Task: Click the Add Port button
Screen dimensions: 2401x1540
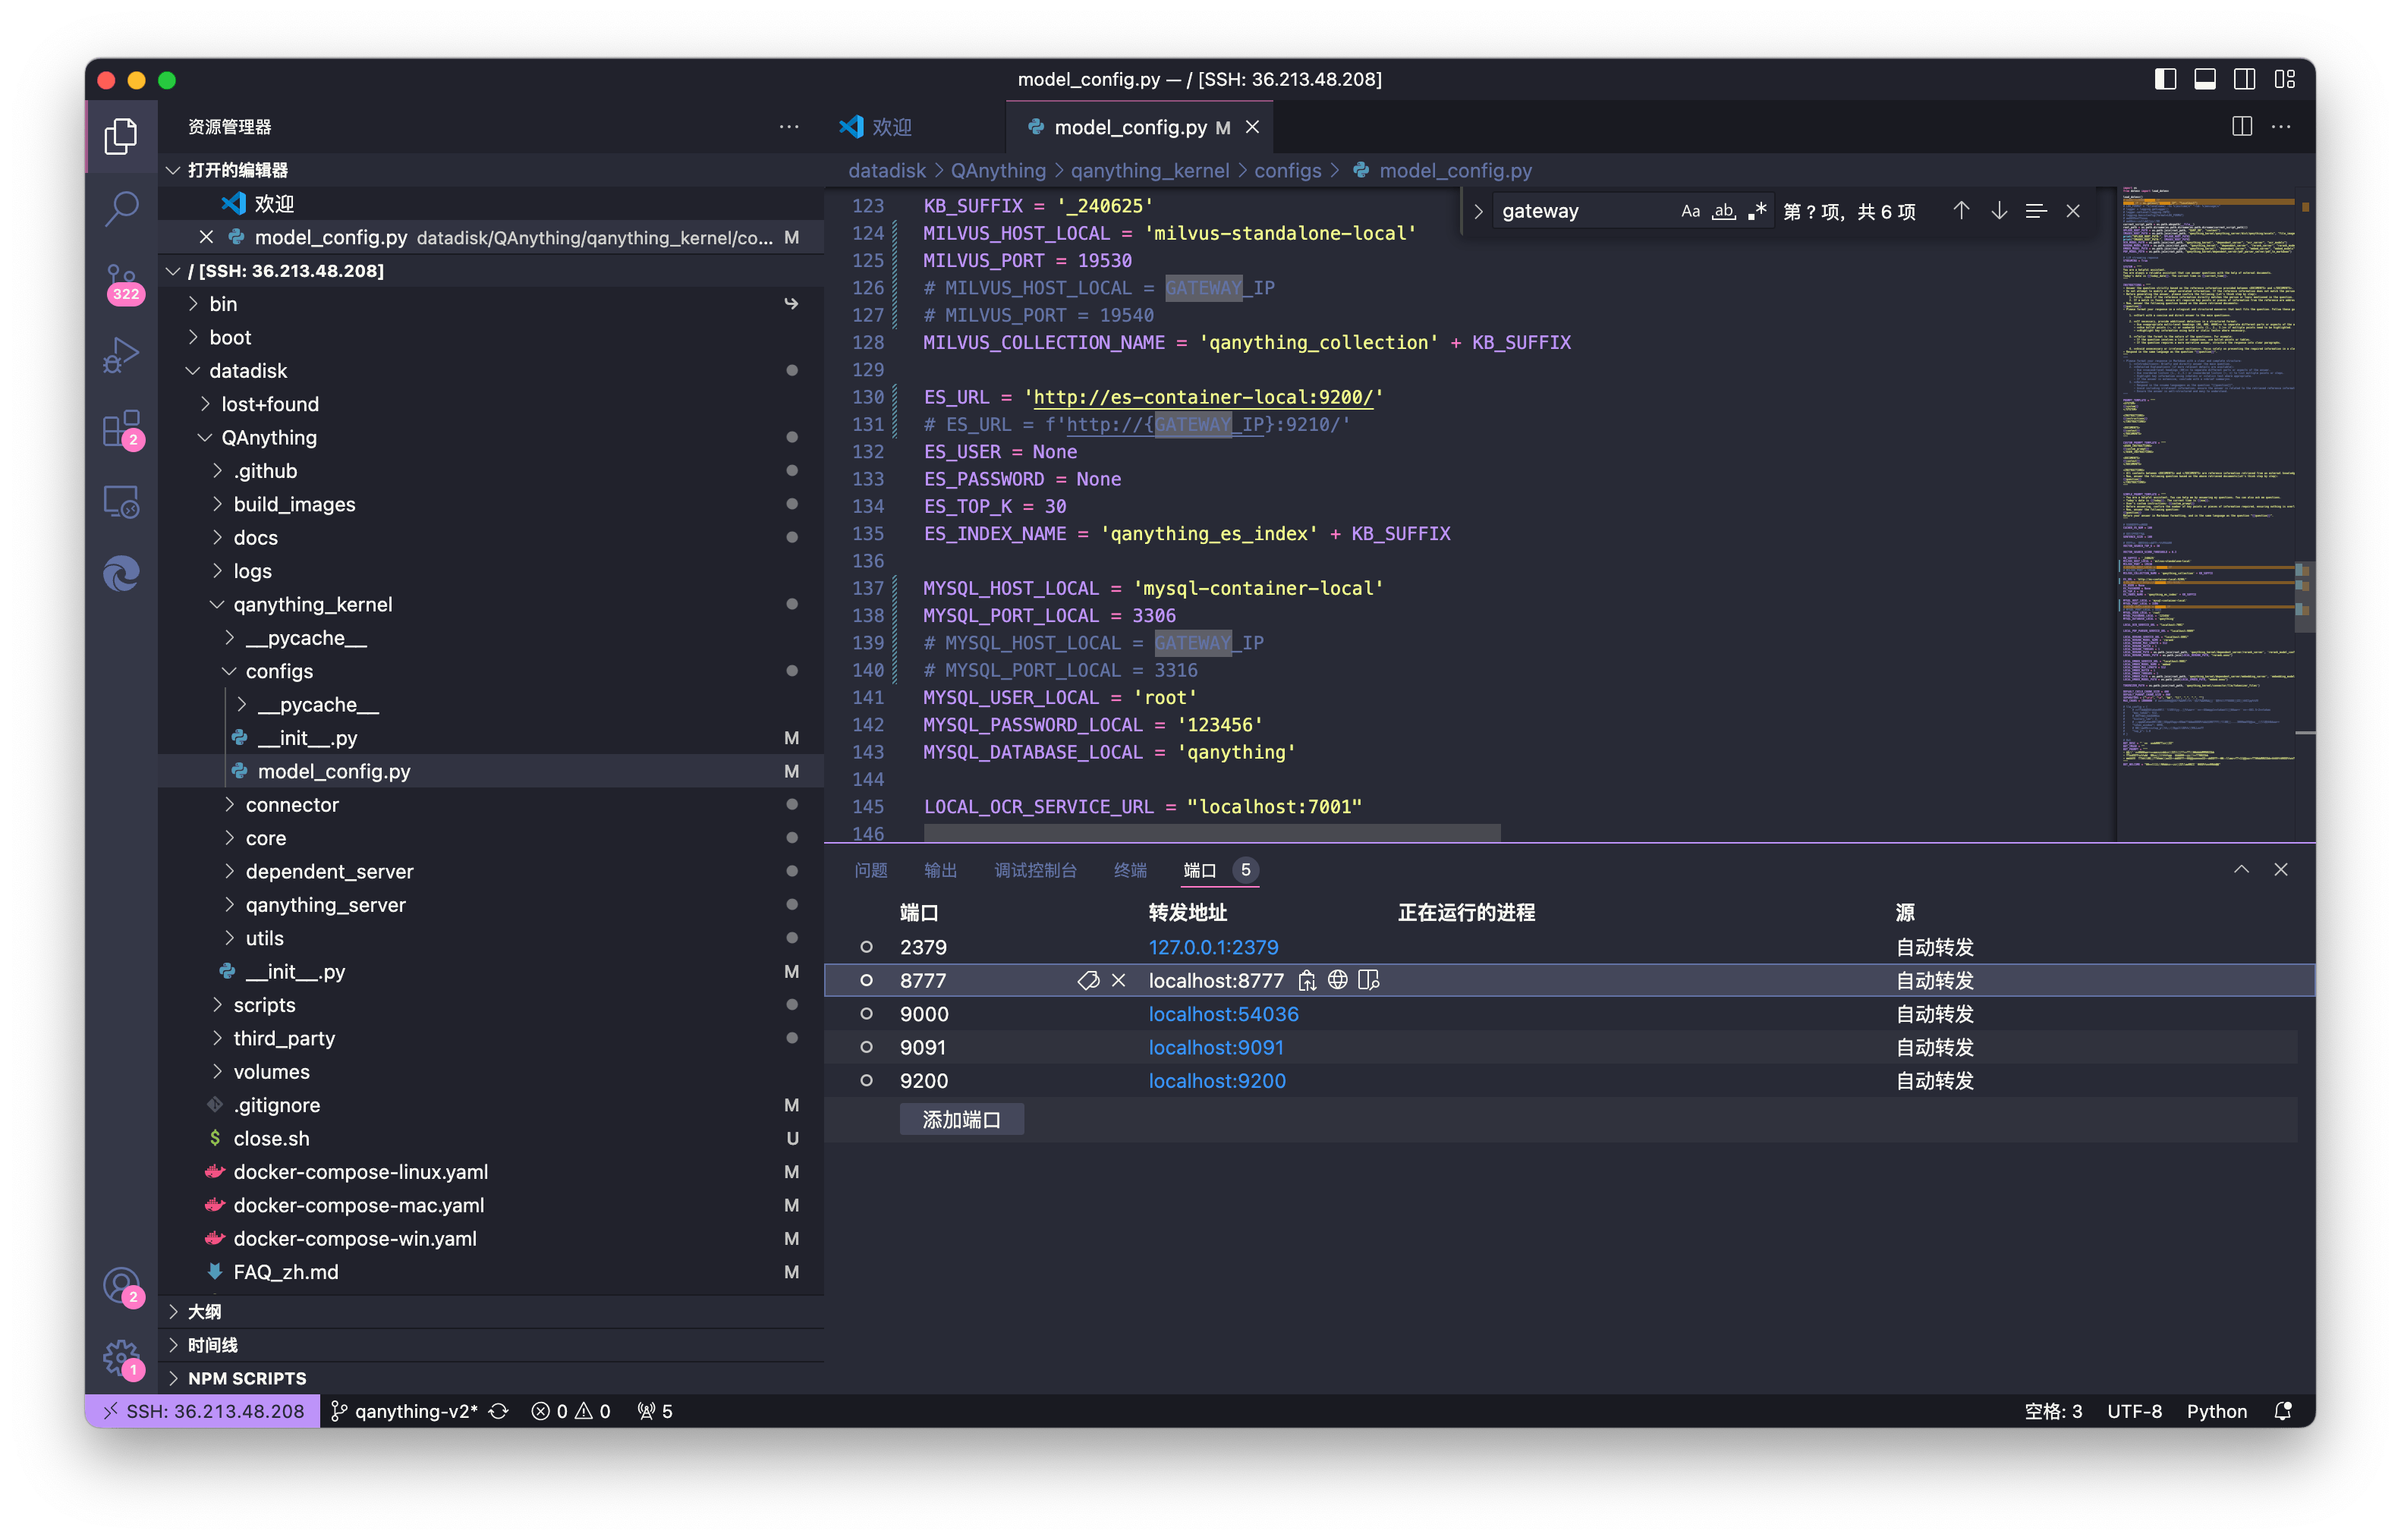Action: click(961, 1120)
